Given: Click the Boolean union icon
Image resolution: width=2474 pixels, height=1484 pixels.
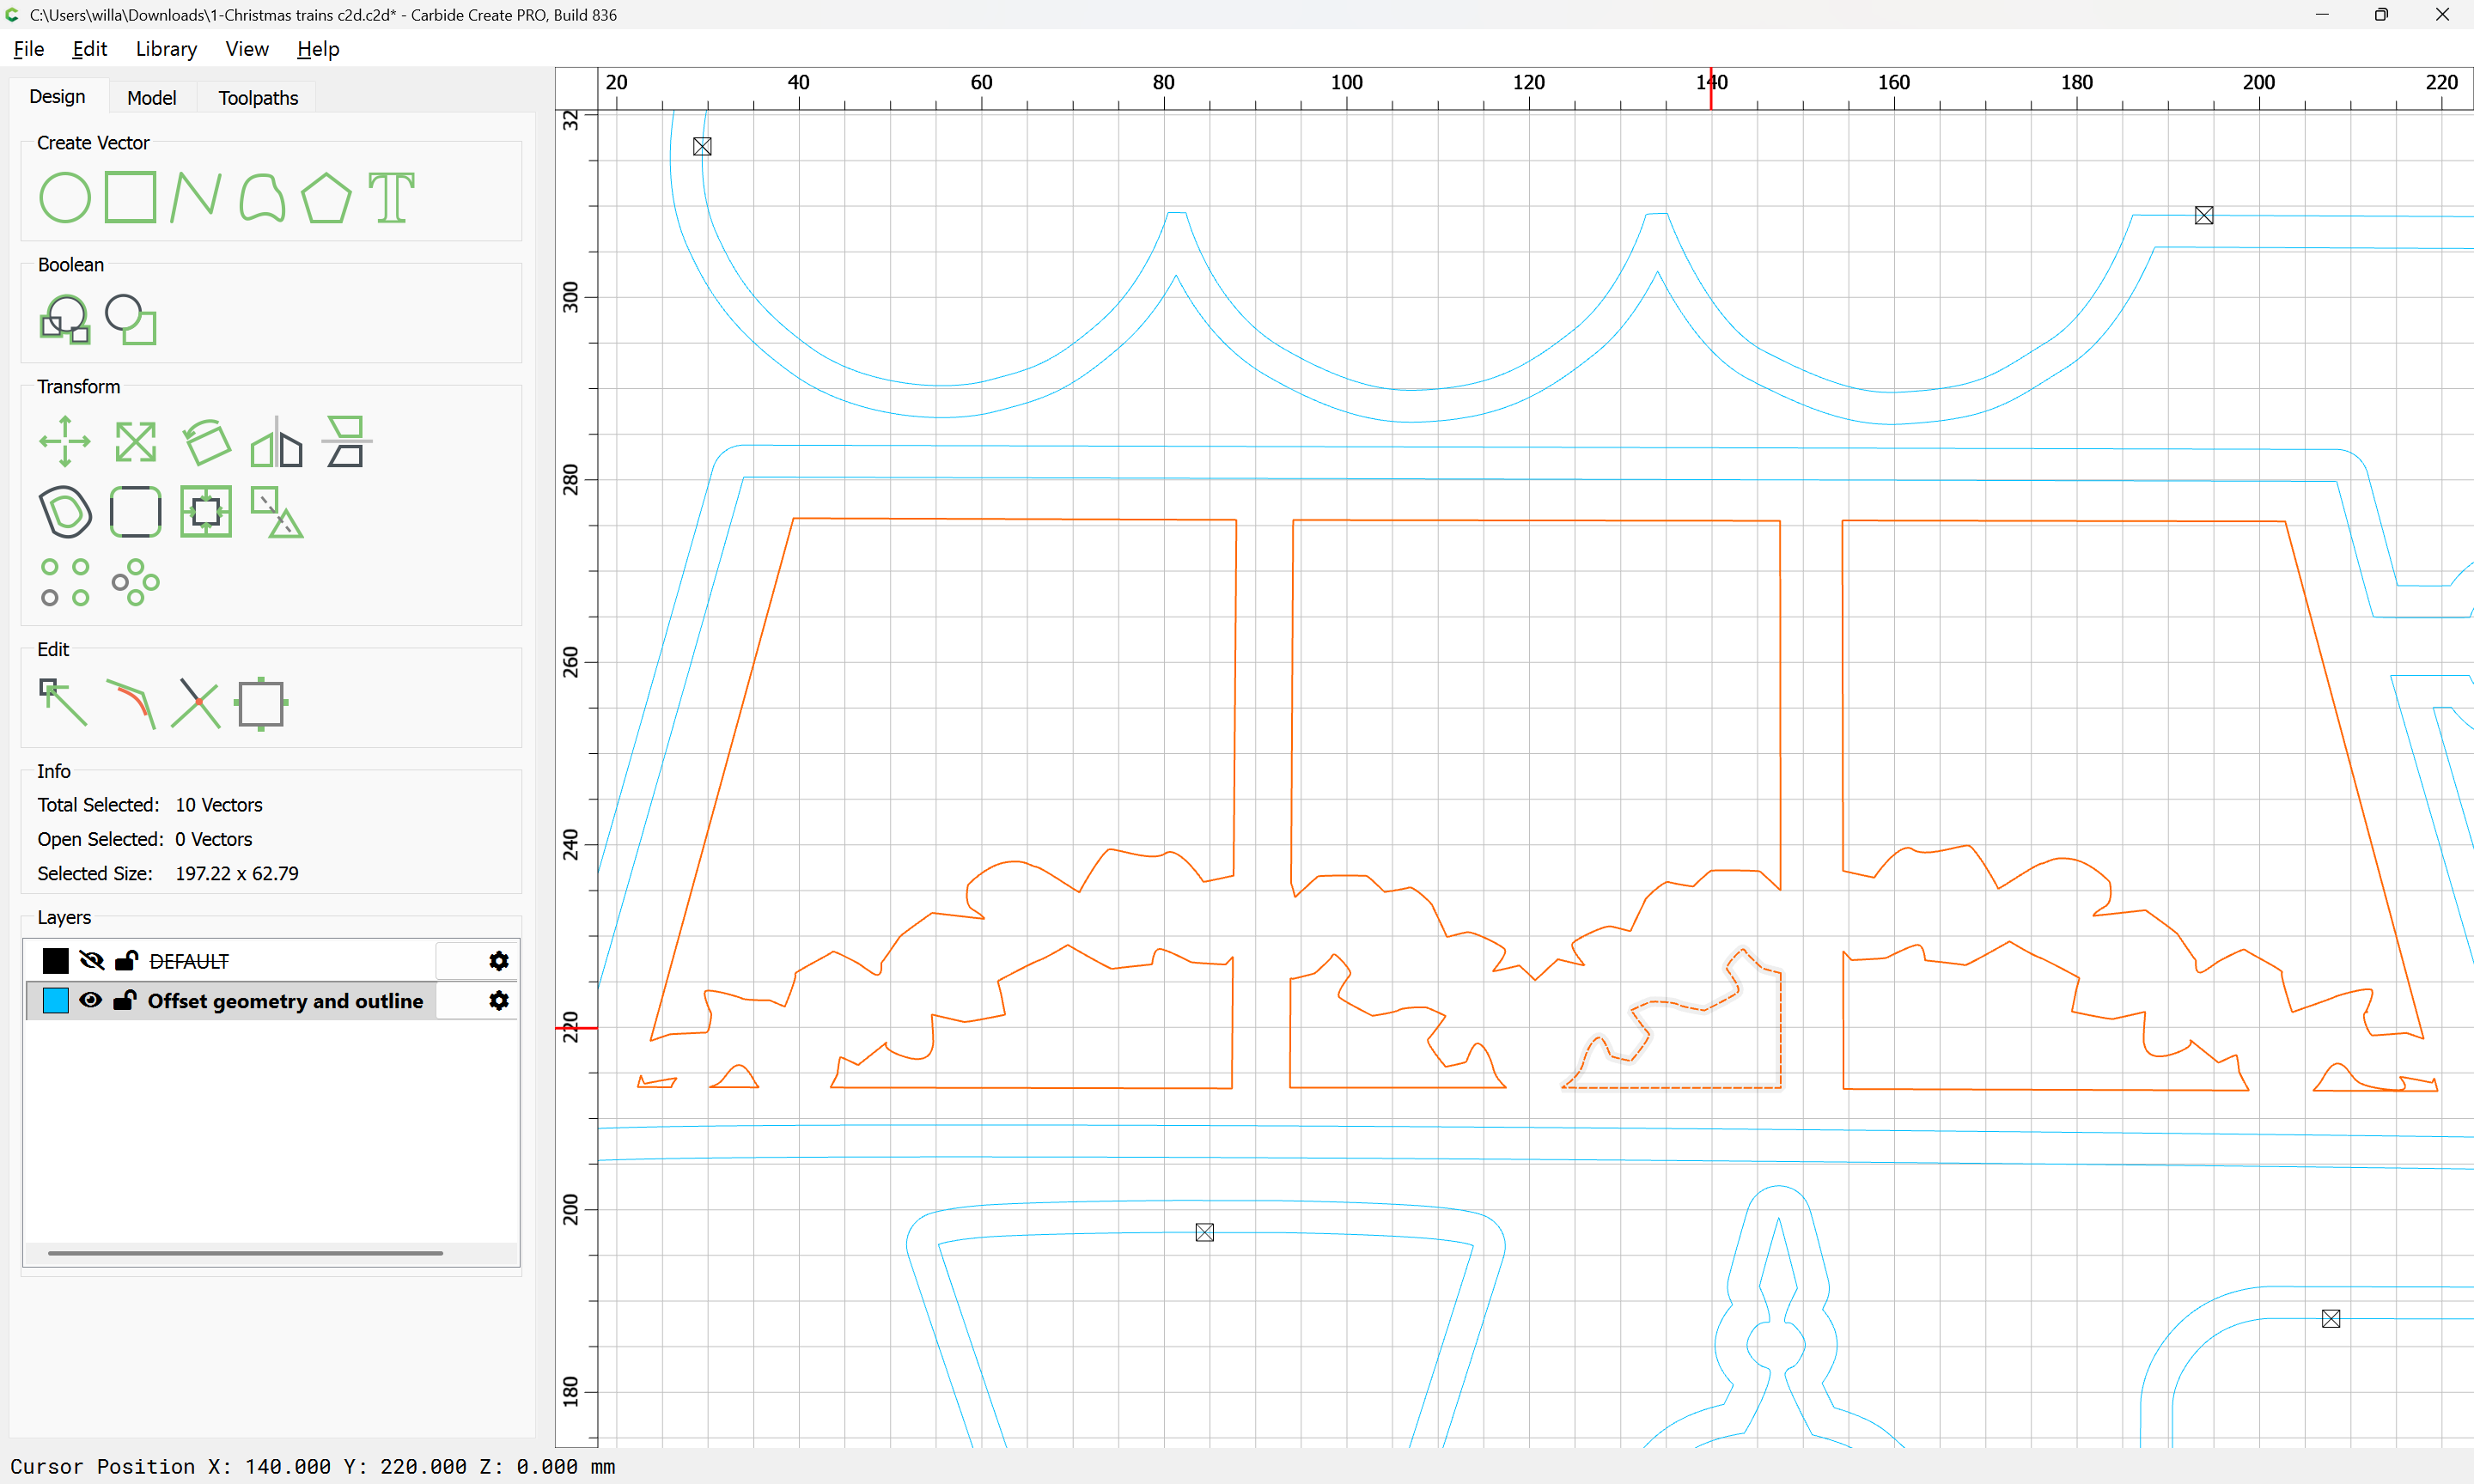Looking at the screenshot, I should click(x=64, y=320).
